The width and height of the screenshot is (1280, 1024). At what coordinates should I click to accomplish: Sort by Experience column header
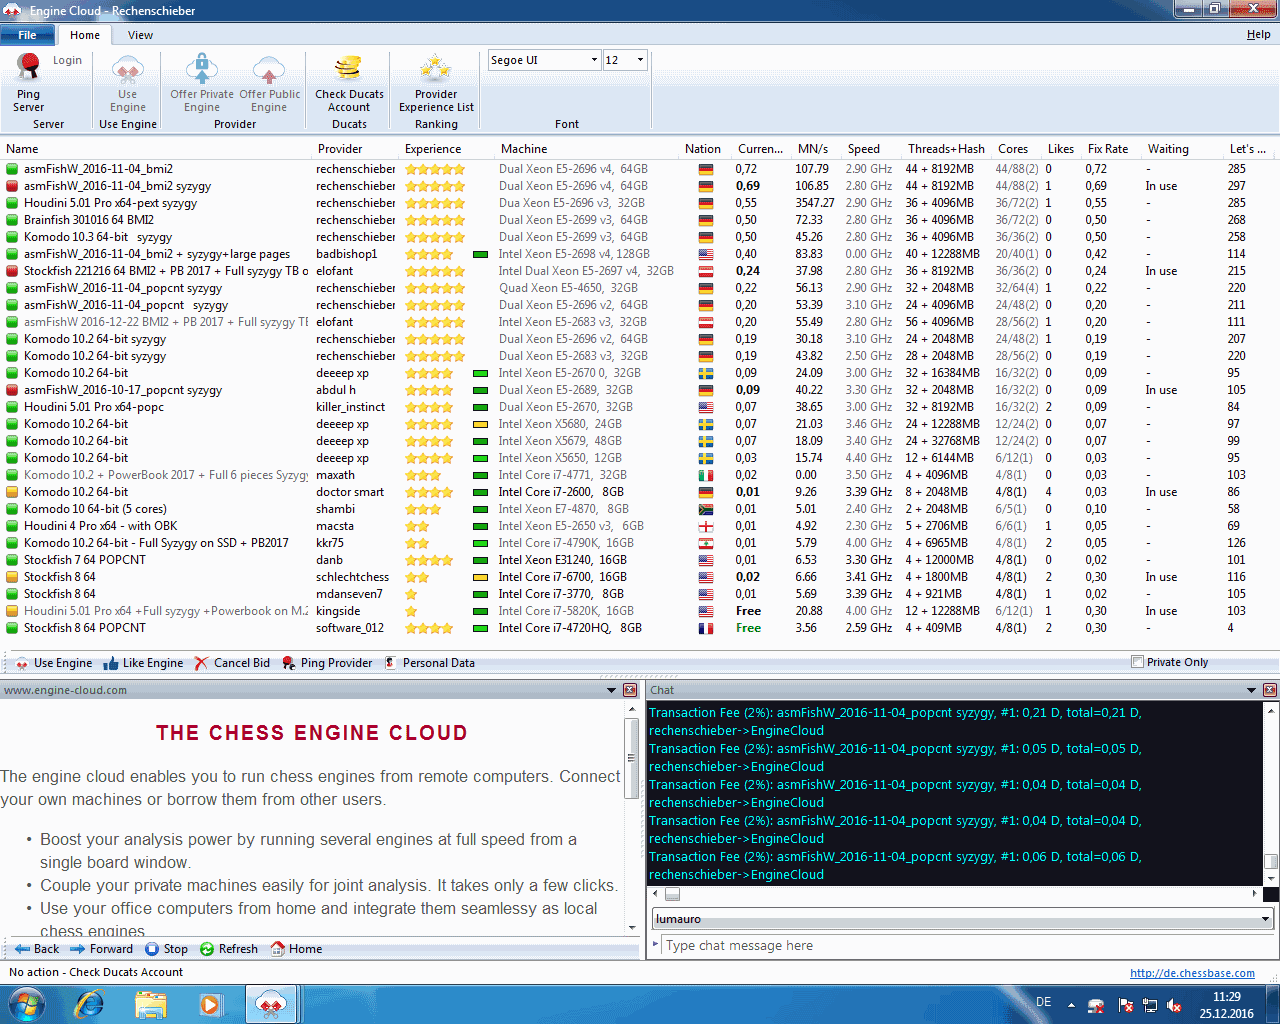coord(433,149)
